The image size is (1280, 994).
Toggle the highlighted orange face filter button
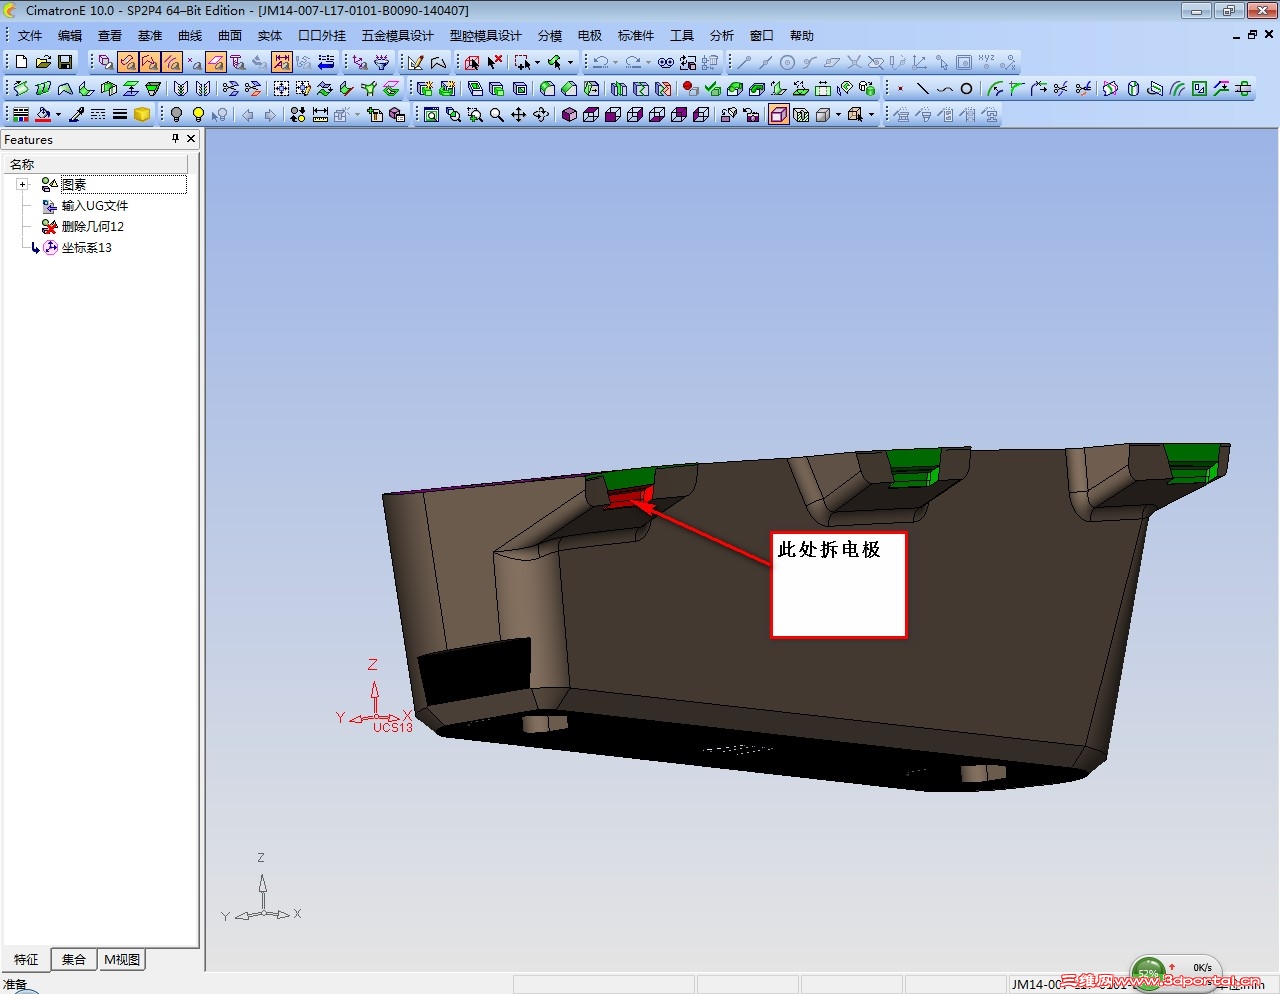[216, 62]
